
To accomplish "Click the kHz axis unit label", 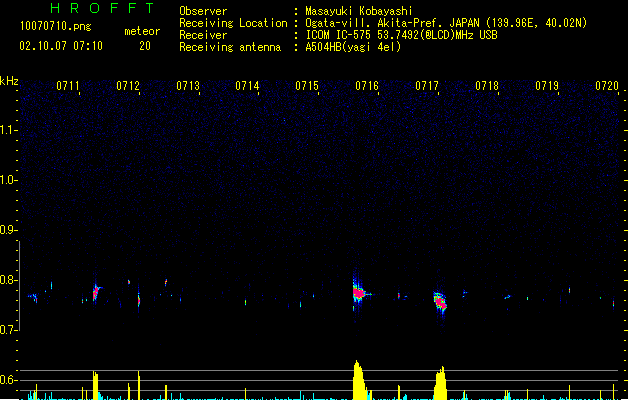I will pyautogui.click(x=9, y=81).
